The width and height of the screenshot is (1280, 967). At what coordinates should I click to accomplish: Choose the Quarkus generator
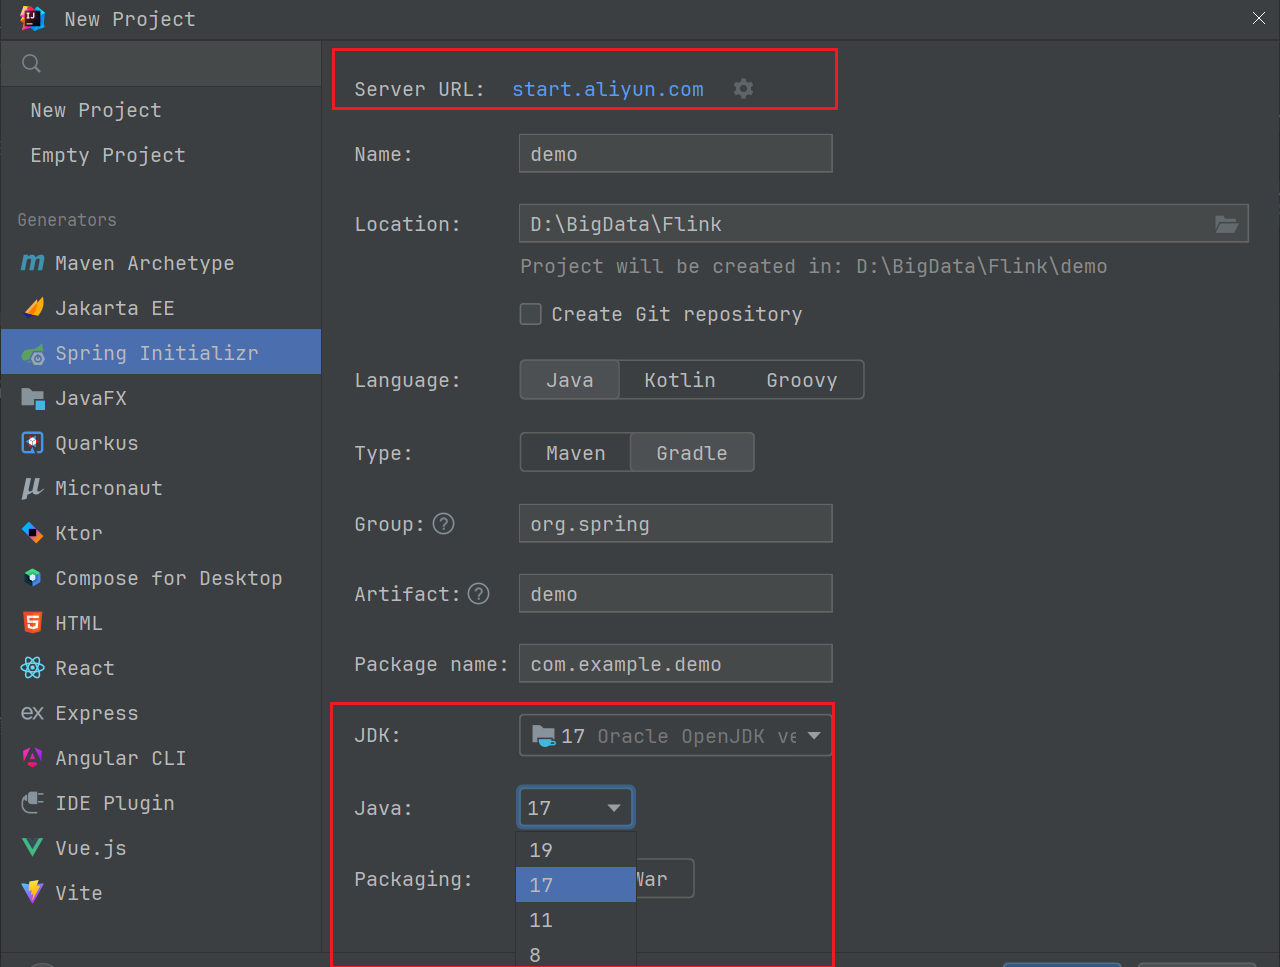161,443
